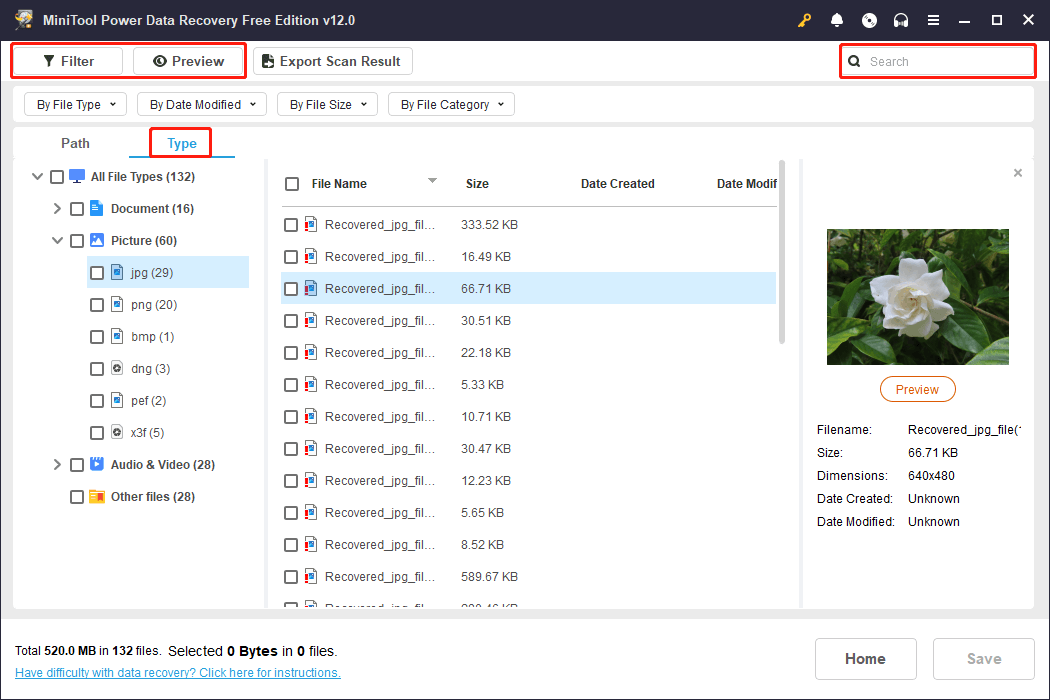Open the By File Size dropdown
Image resolution: width=1050 pixels, height=700 pixels.
[327, 104]
